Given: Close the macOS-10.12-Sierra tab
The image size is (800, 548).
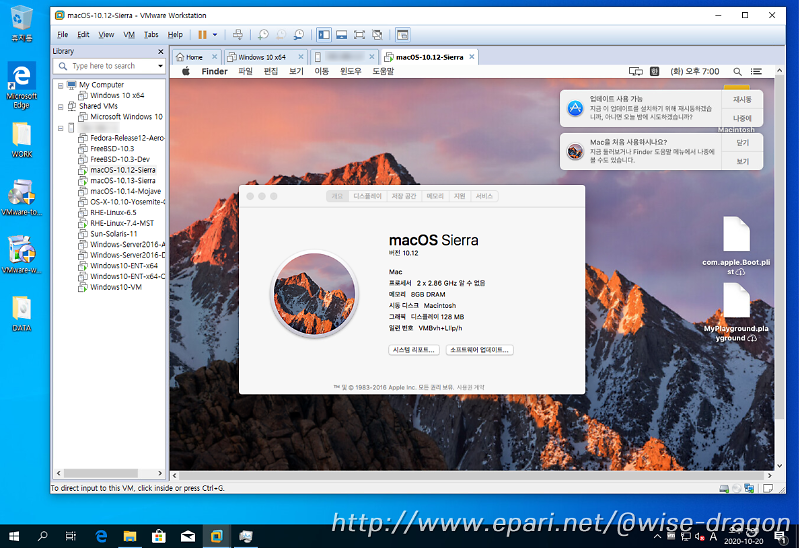Looking at the screenshot, I should click(472, 57).
